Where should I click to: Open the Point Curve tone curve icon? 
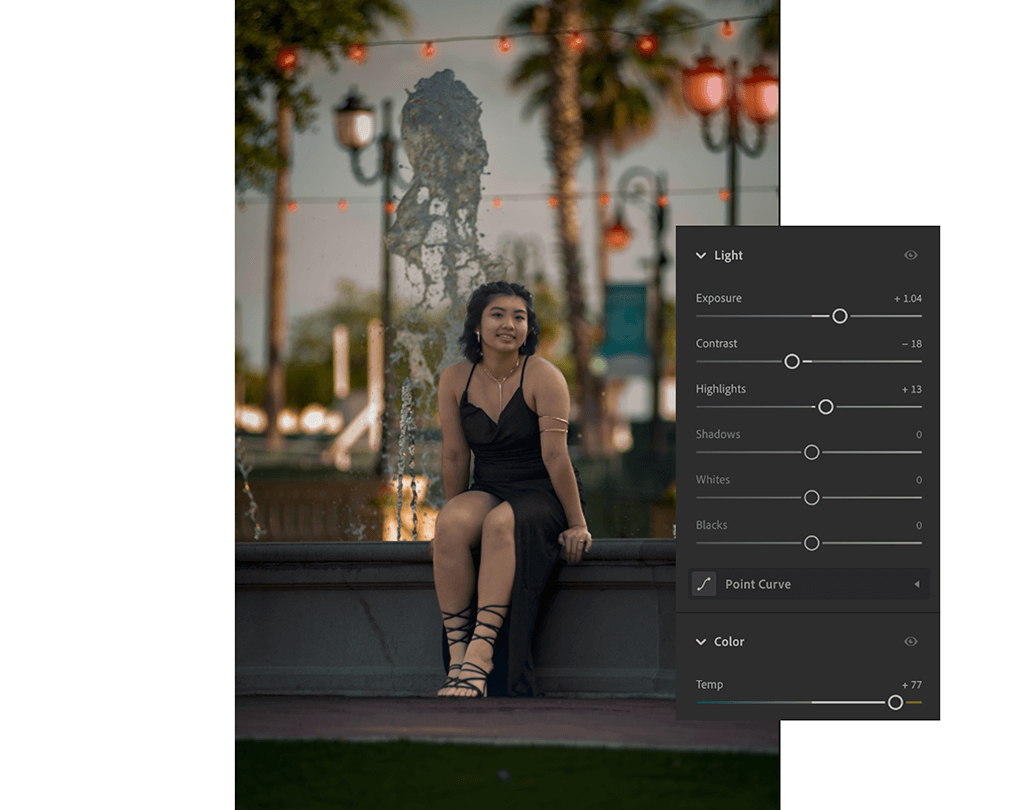coord(703,584)
